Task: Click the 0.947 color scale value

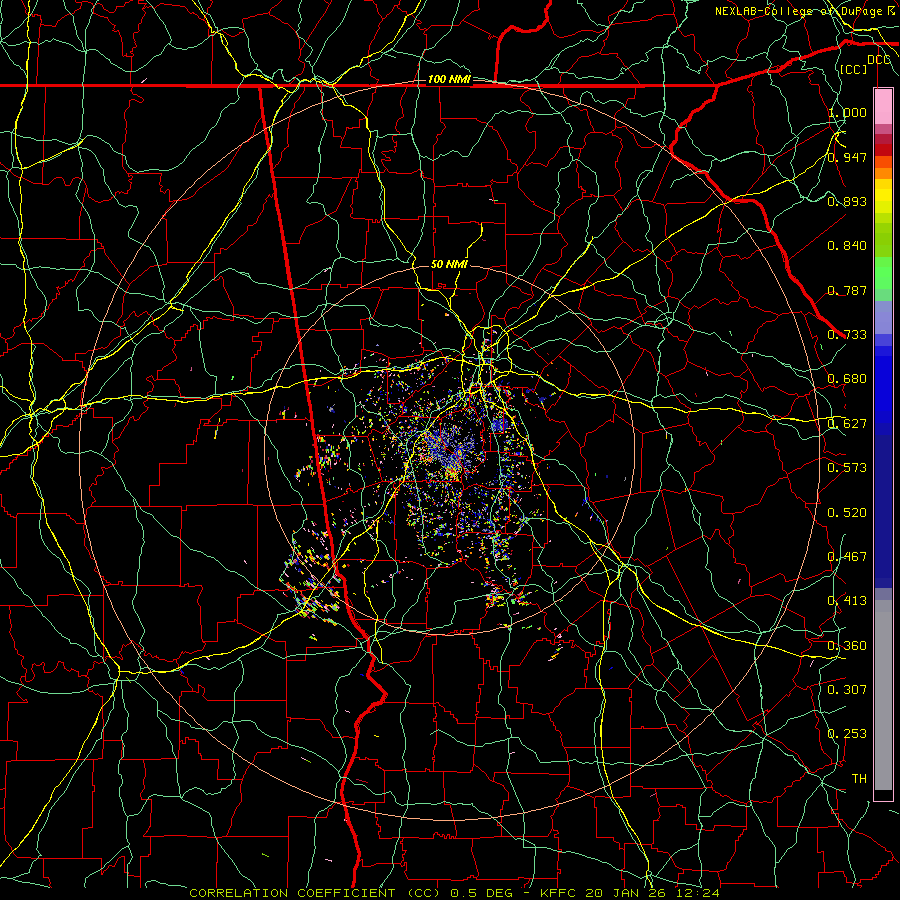Action: 847,157
